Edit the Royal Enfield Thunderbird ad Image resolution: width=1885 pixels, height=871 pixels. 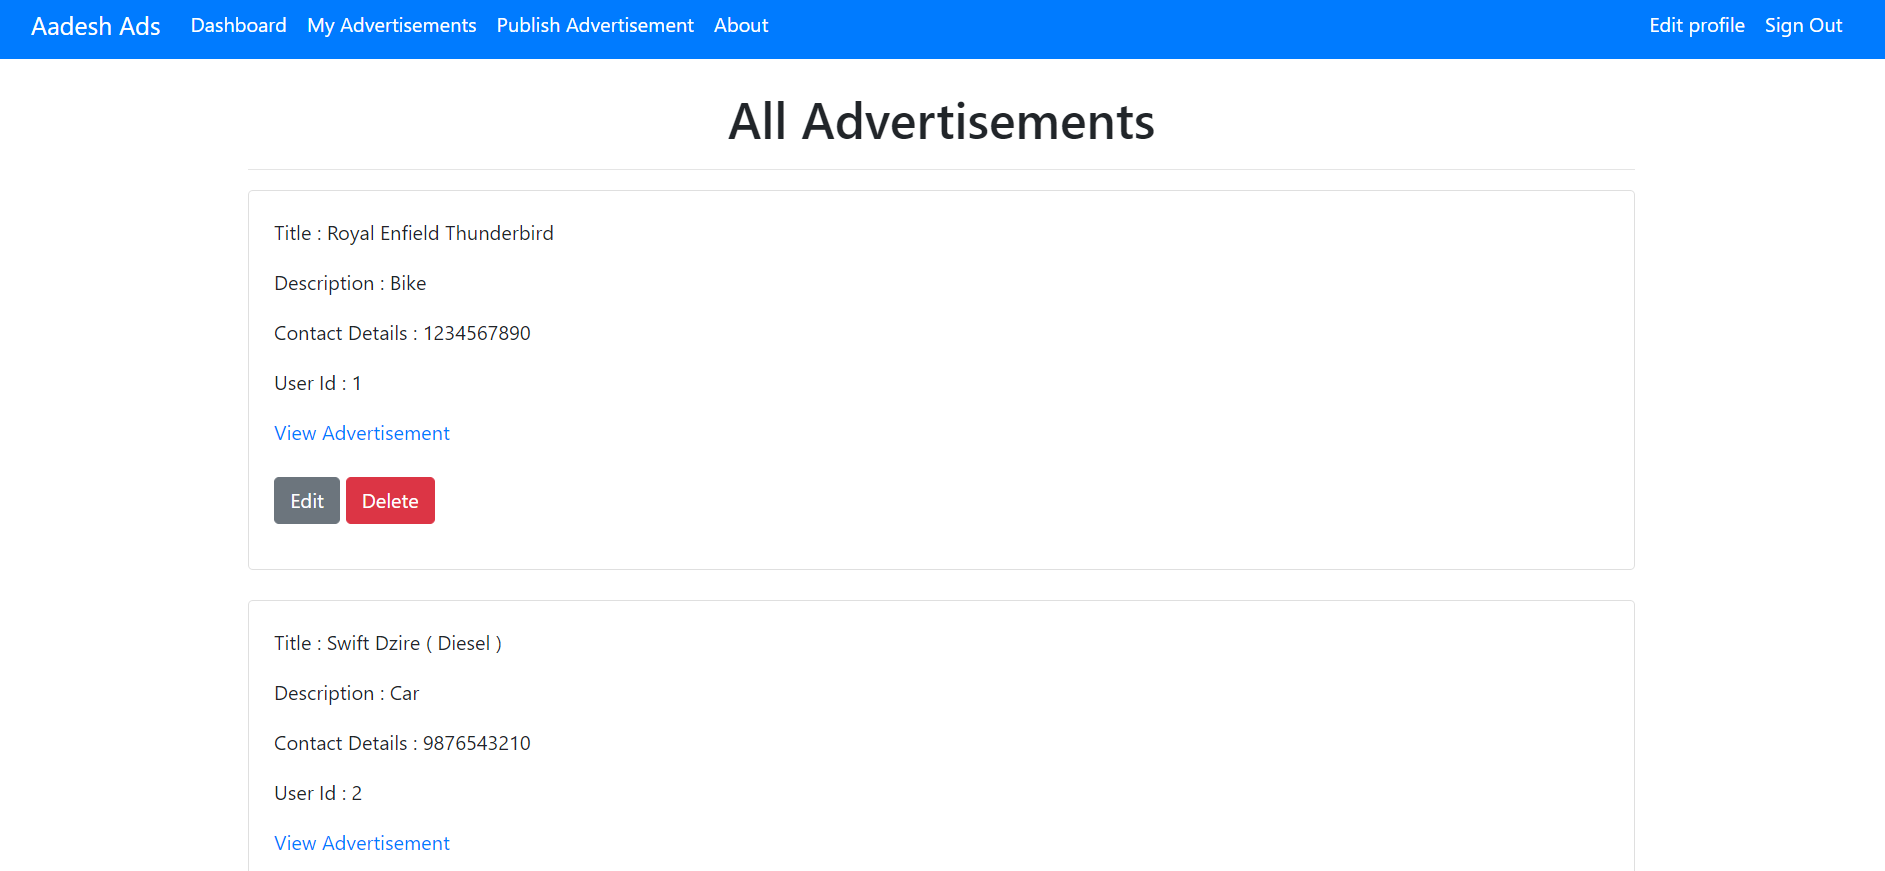(x=307, y=500)
